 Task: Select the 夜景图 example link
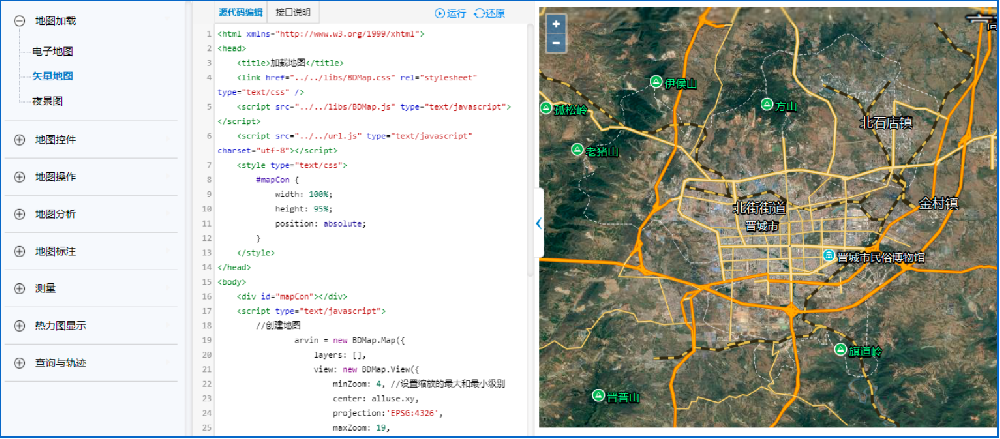tap(48, 100)
